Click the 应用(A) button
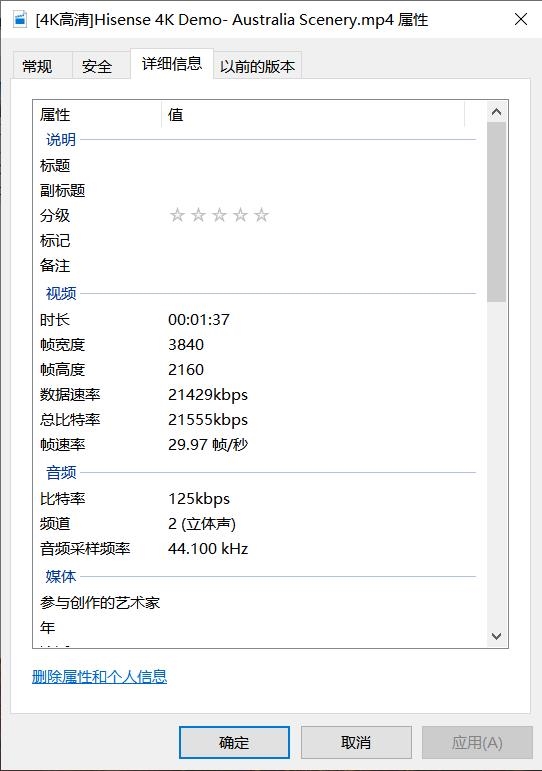This screenshot has width=542, height=771. tap(477, 742)
